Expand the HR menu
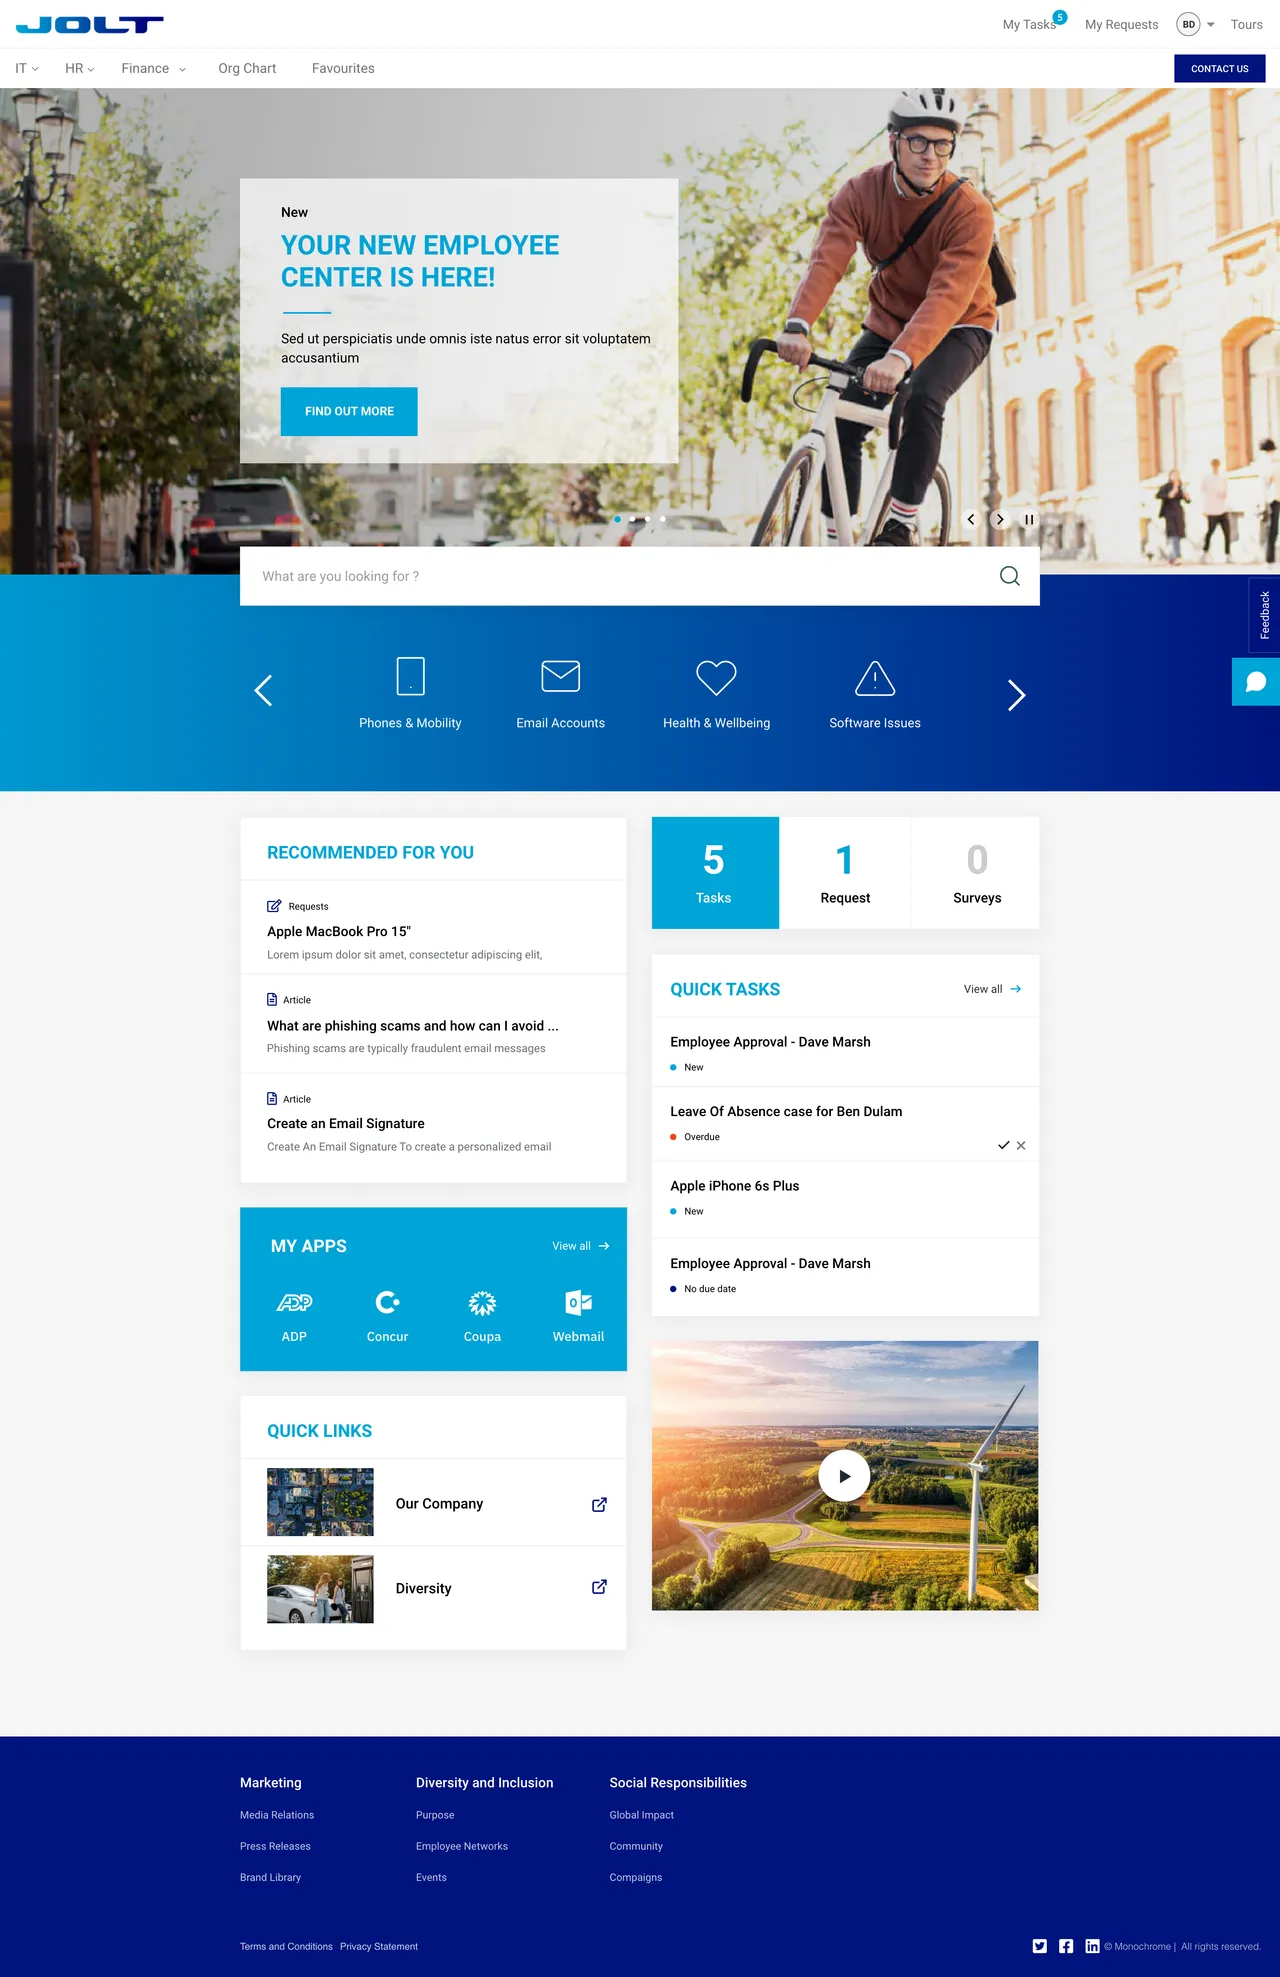The image size is (1280, 1977). (x=79, y=69)
